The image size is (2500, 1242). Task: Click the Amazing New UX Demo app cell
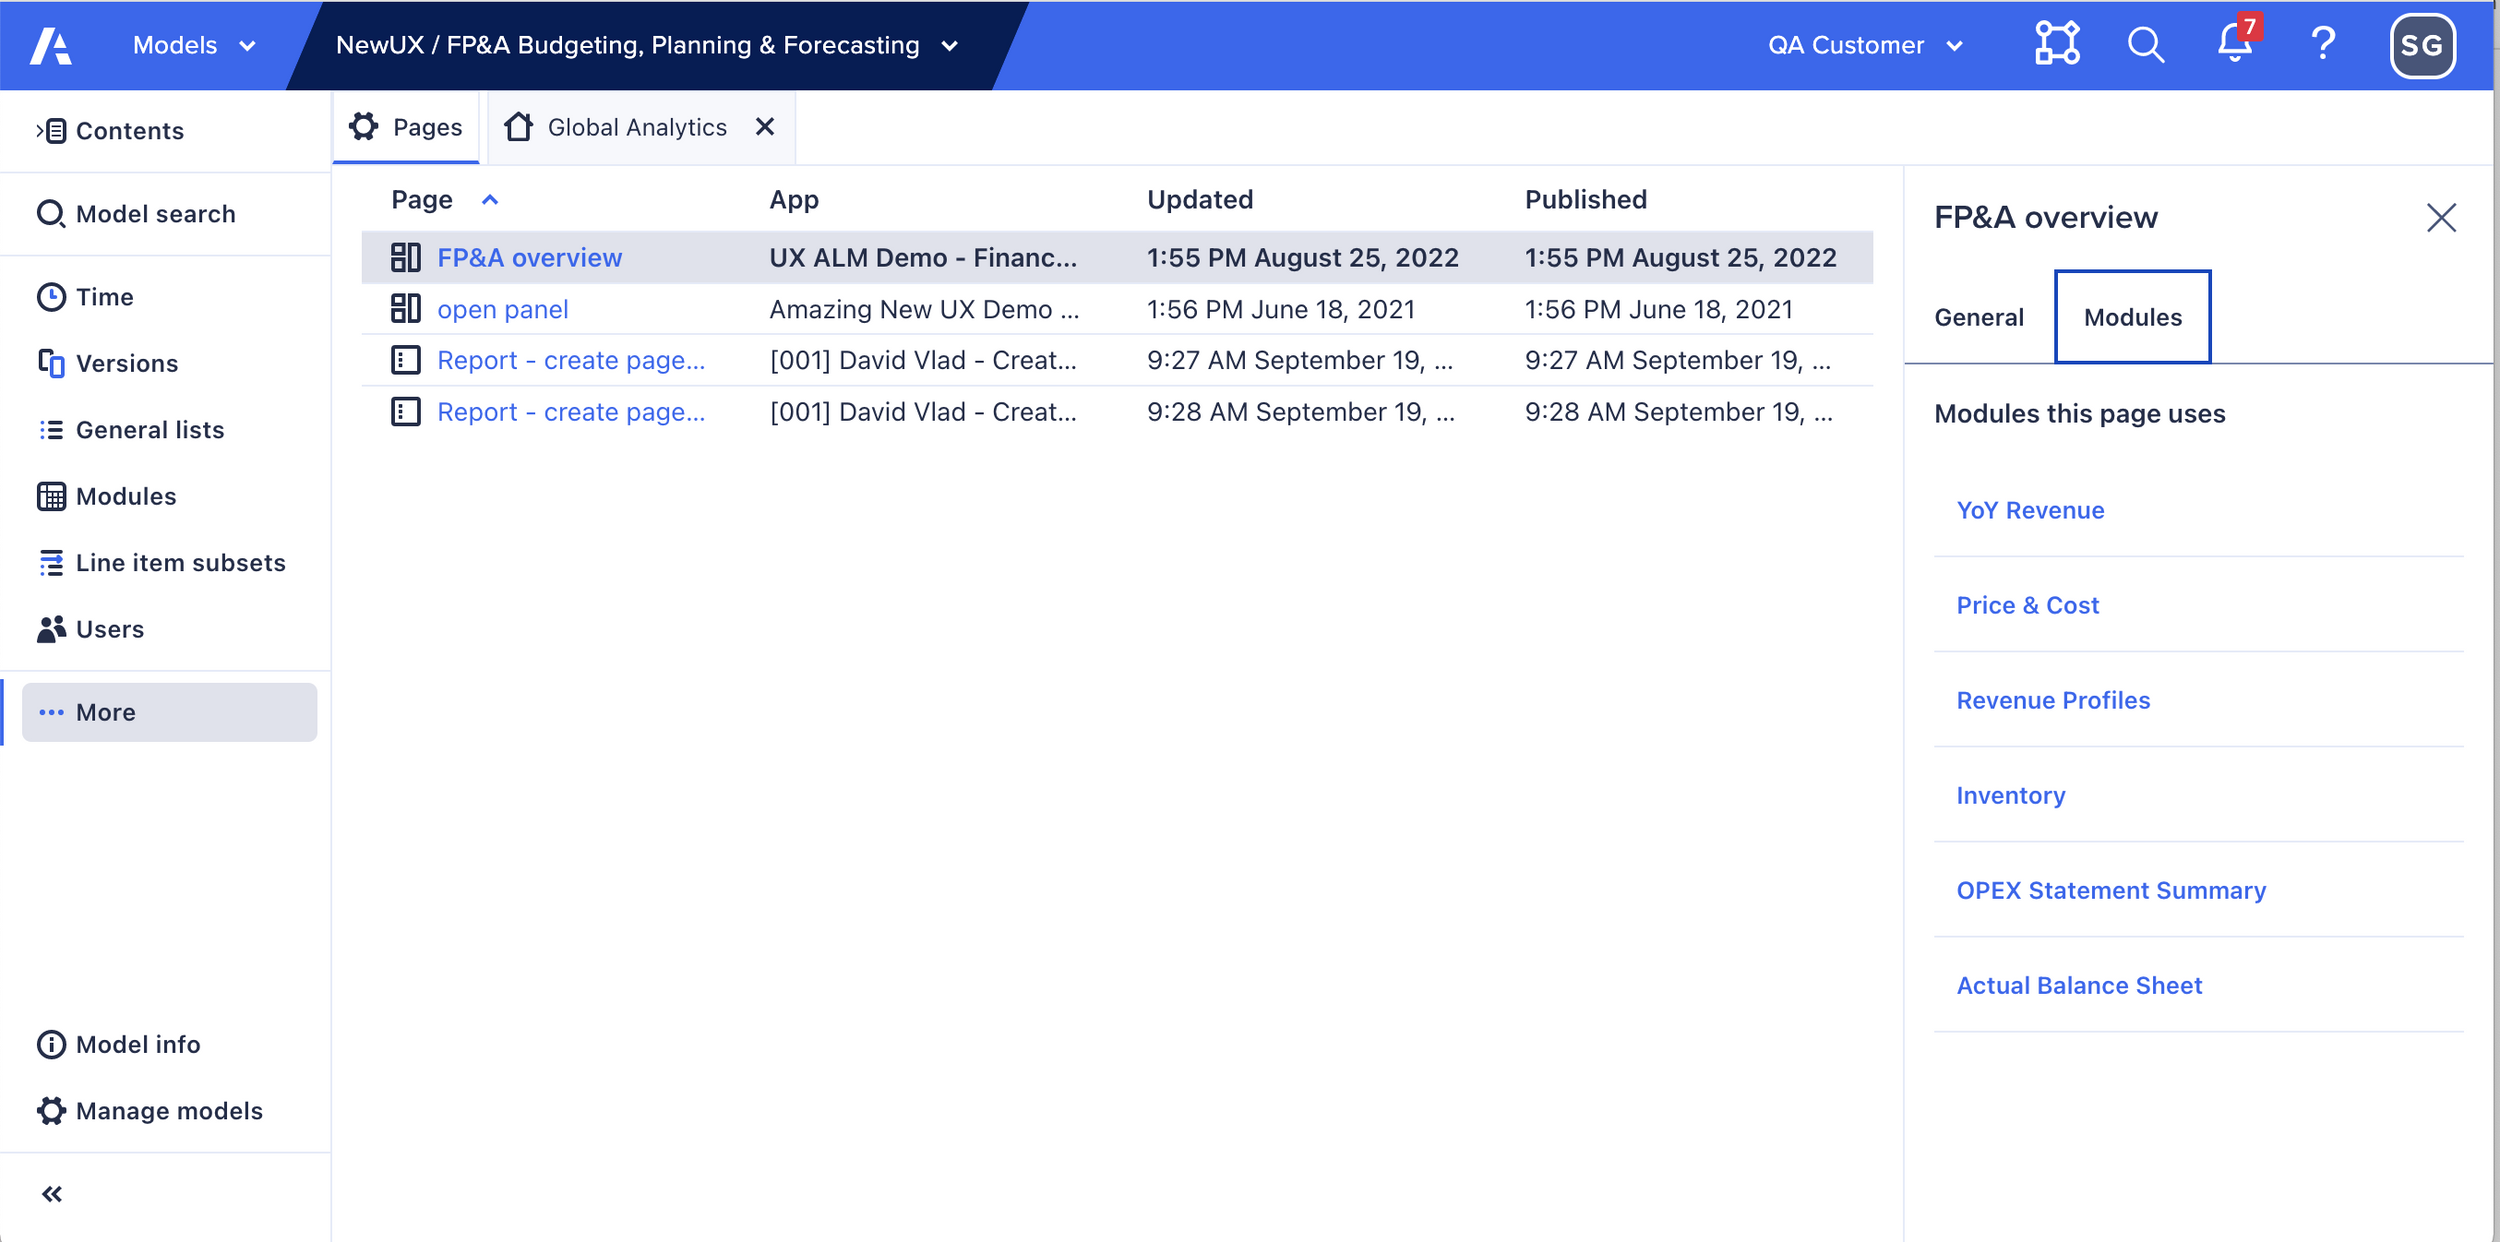(x=924, y=310)
